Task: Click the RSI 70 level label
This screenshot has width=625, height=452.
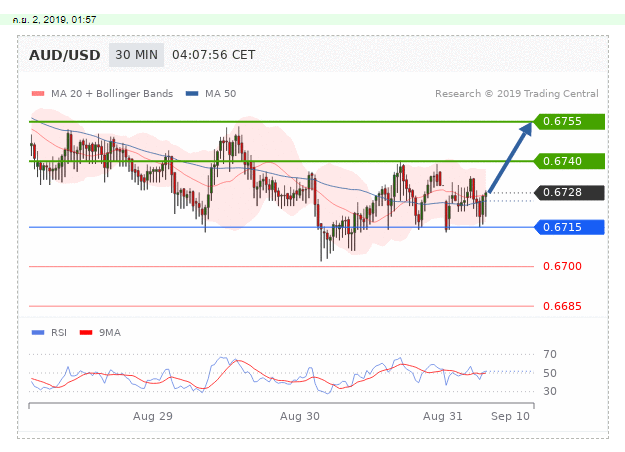Action: pos(550,354)
